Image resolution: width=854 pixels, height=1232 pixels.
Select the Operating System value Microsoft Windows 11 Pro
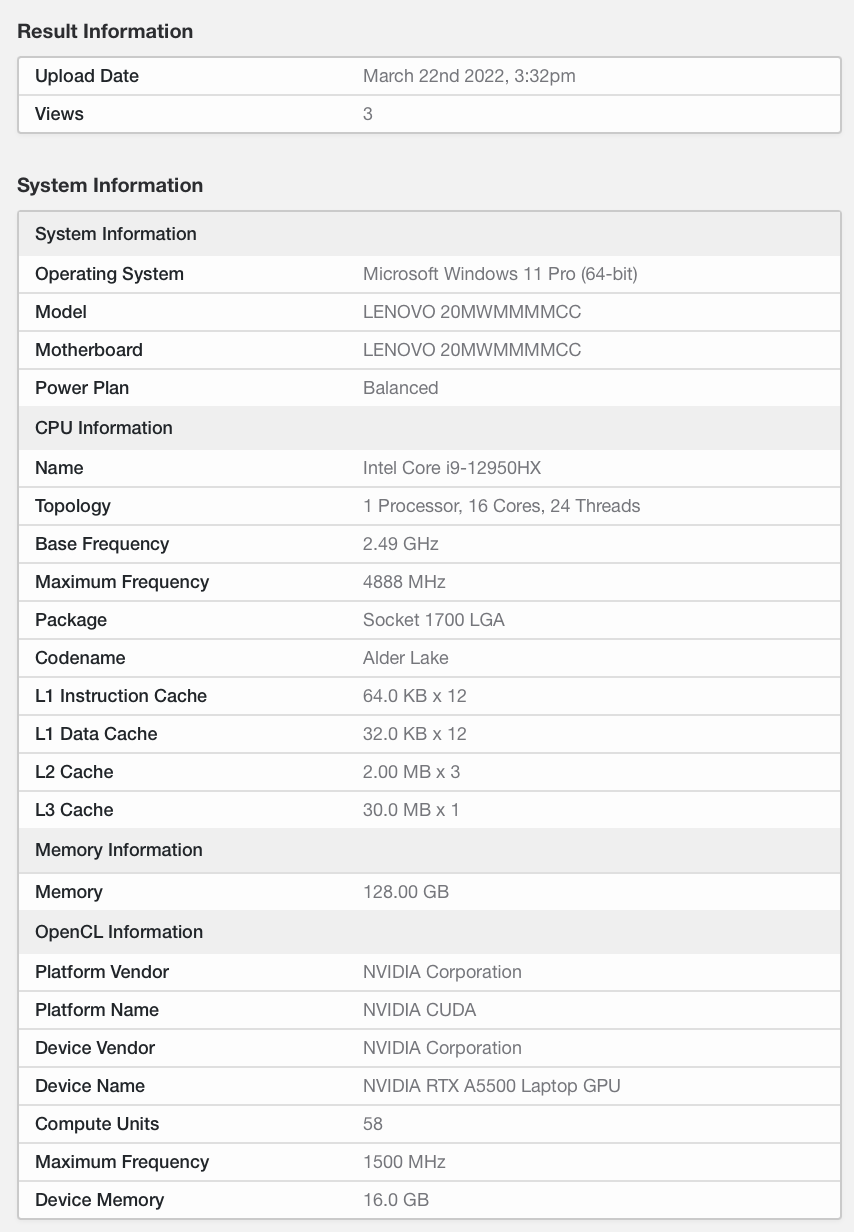click(500, 274)
